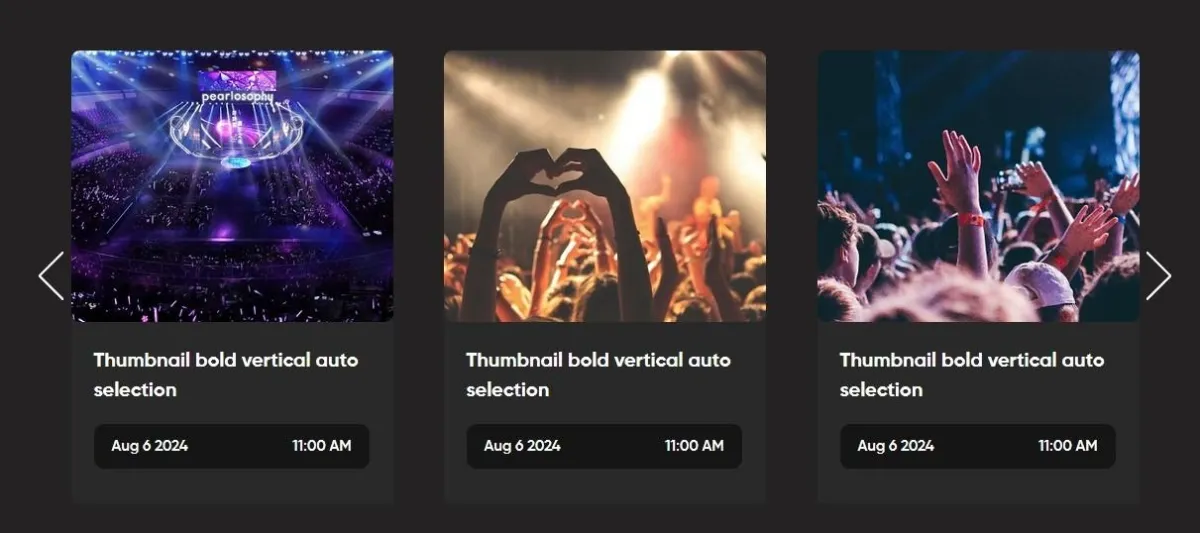Select 11:00 AM on the heart-hands card
This screenshot has height=533, width=1200.
click(x=694, y=446)
